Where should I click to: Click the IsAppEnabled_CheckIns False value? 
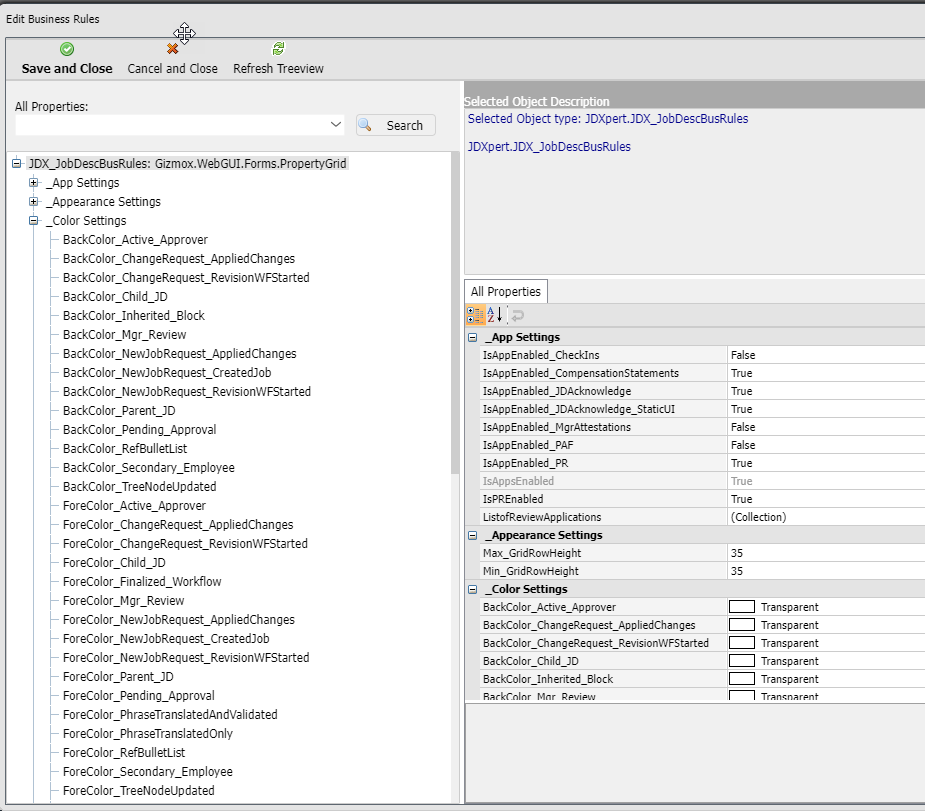point(743,355)
